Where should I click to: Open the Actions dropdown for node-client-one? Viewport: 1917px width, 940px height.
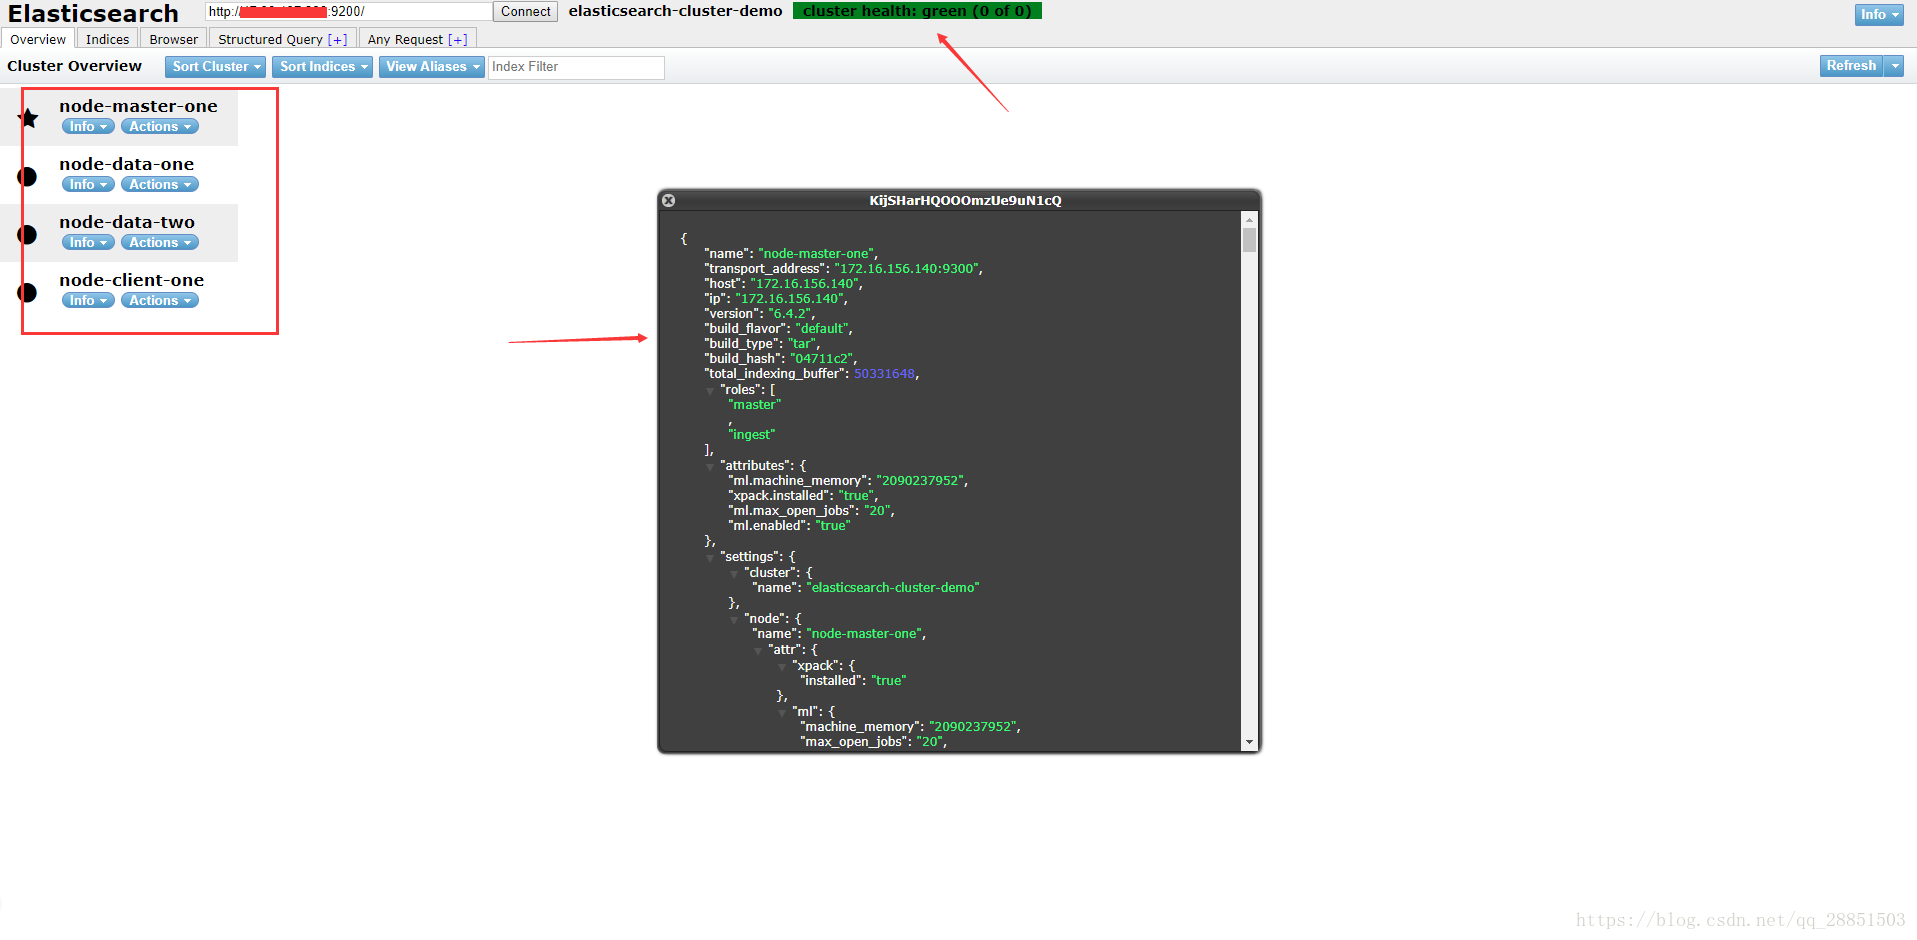click(160, 300)
